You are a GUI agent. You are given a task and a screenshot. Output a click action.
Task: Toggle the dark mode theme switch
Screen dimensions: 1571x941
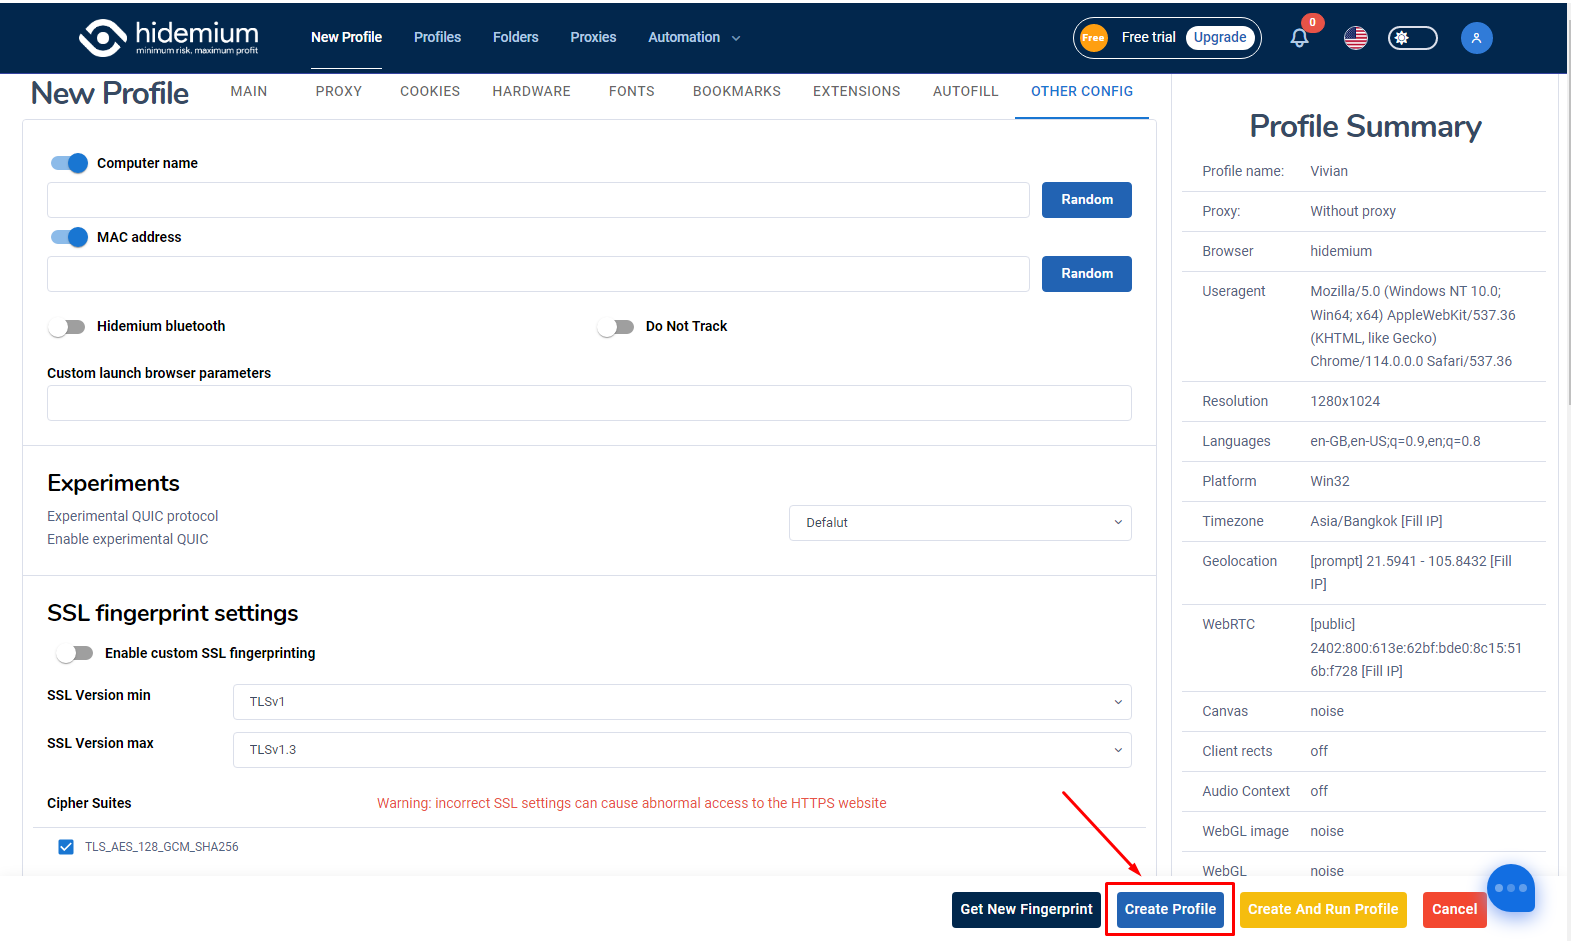1412,38
